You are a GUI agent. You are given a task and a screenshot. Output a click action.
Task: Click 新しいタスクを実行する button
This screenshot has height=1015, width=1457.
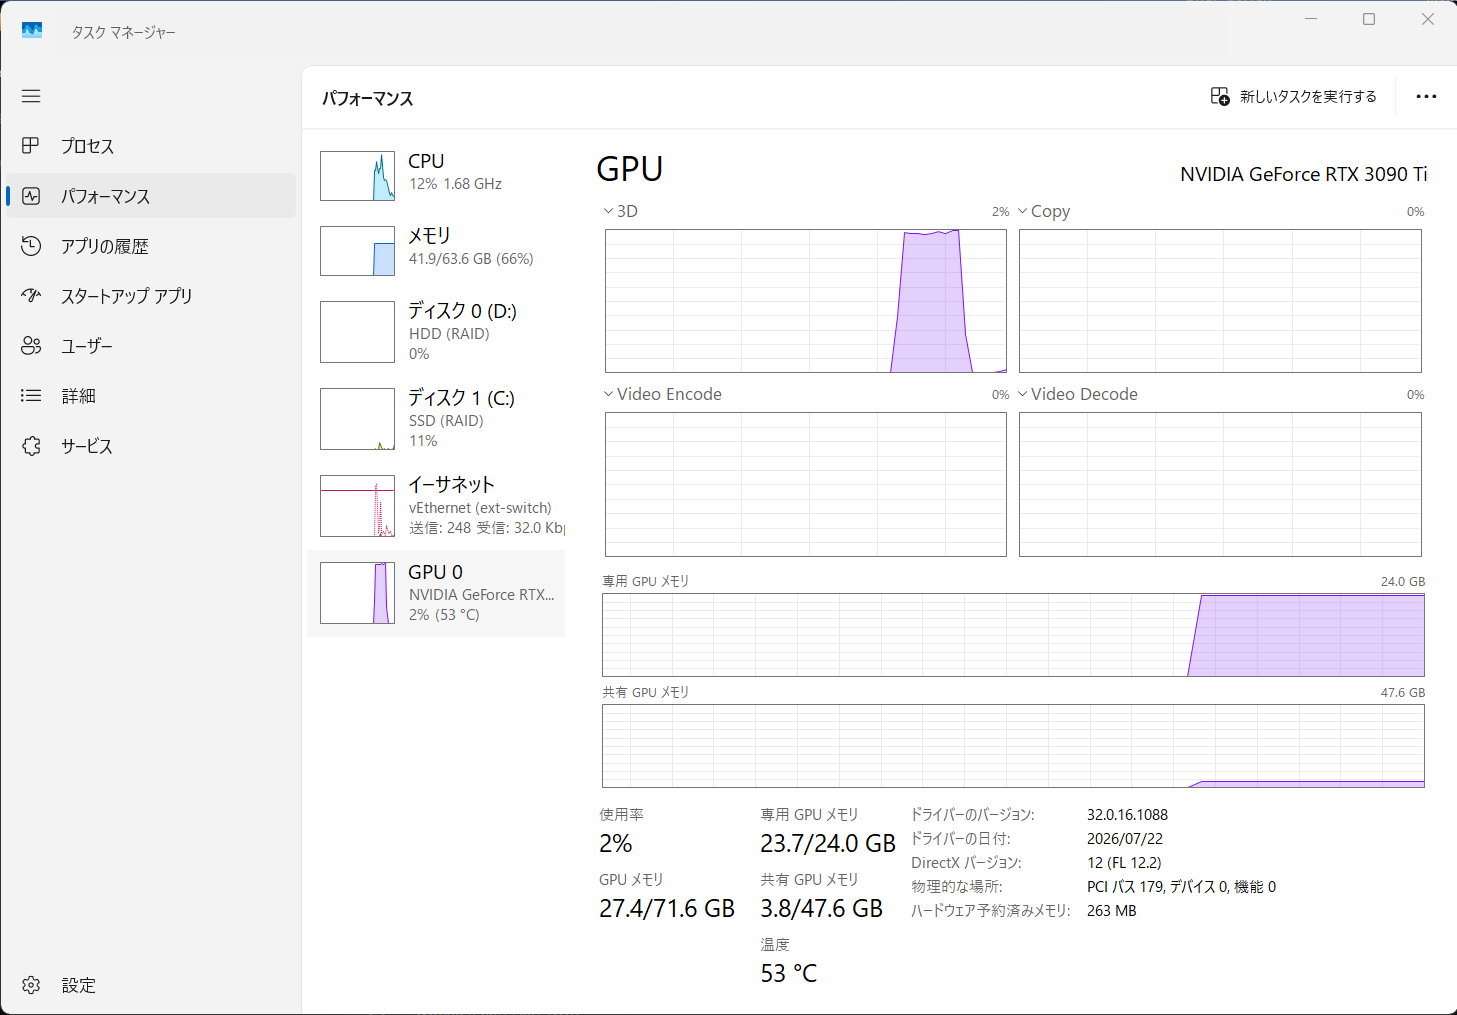coord(1294,96)
